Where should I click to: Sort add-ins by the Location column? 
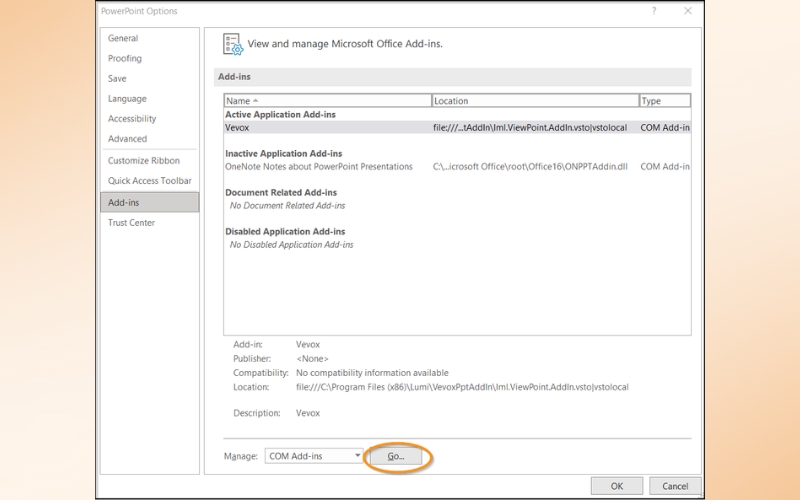535,101
